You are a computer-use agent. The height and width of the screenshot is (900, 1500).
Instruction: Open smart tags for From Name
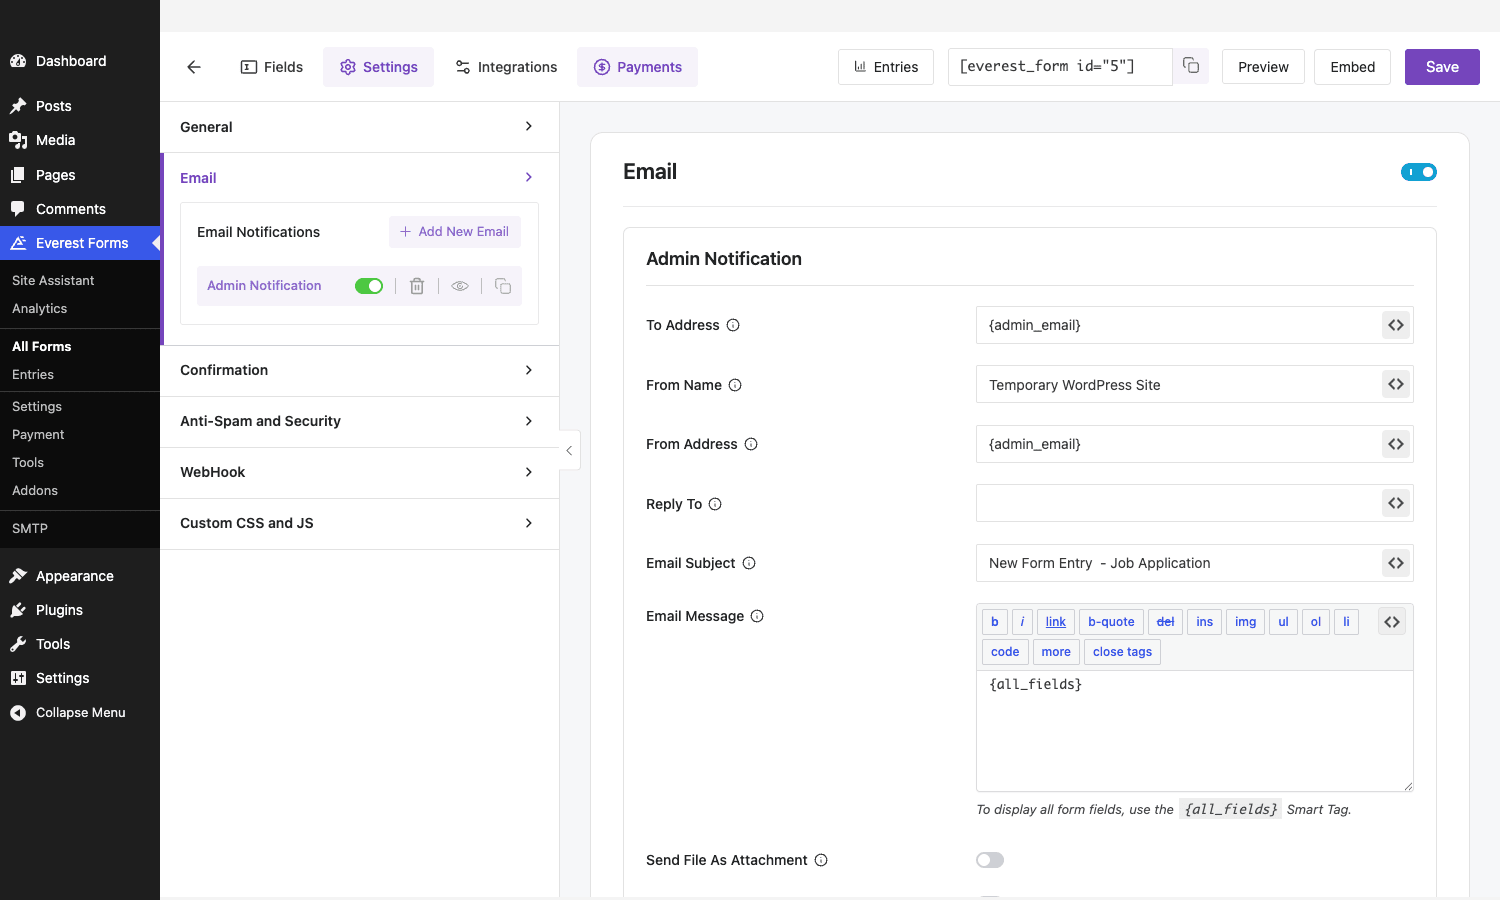pos(1396,384)
